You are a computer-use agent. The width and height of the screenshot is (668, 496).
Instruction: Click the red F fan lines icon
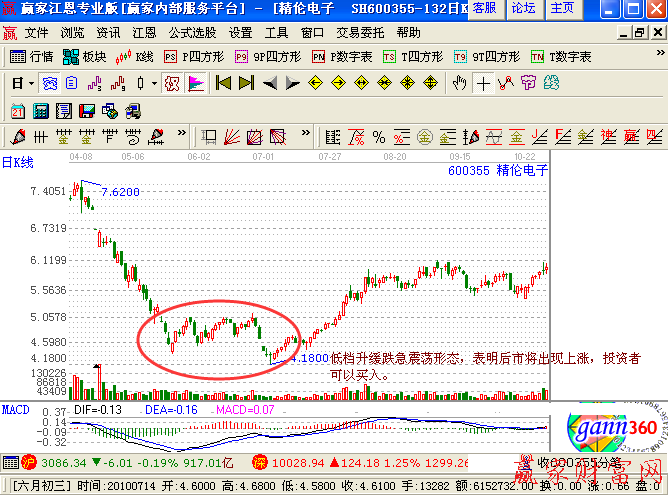(x=562, y=137)
